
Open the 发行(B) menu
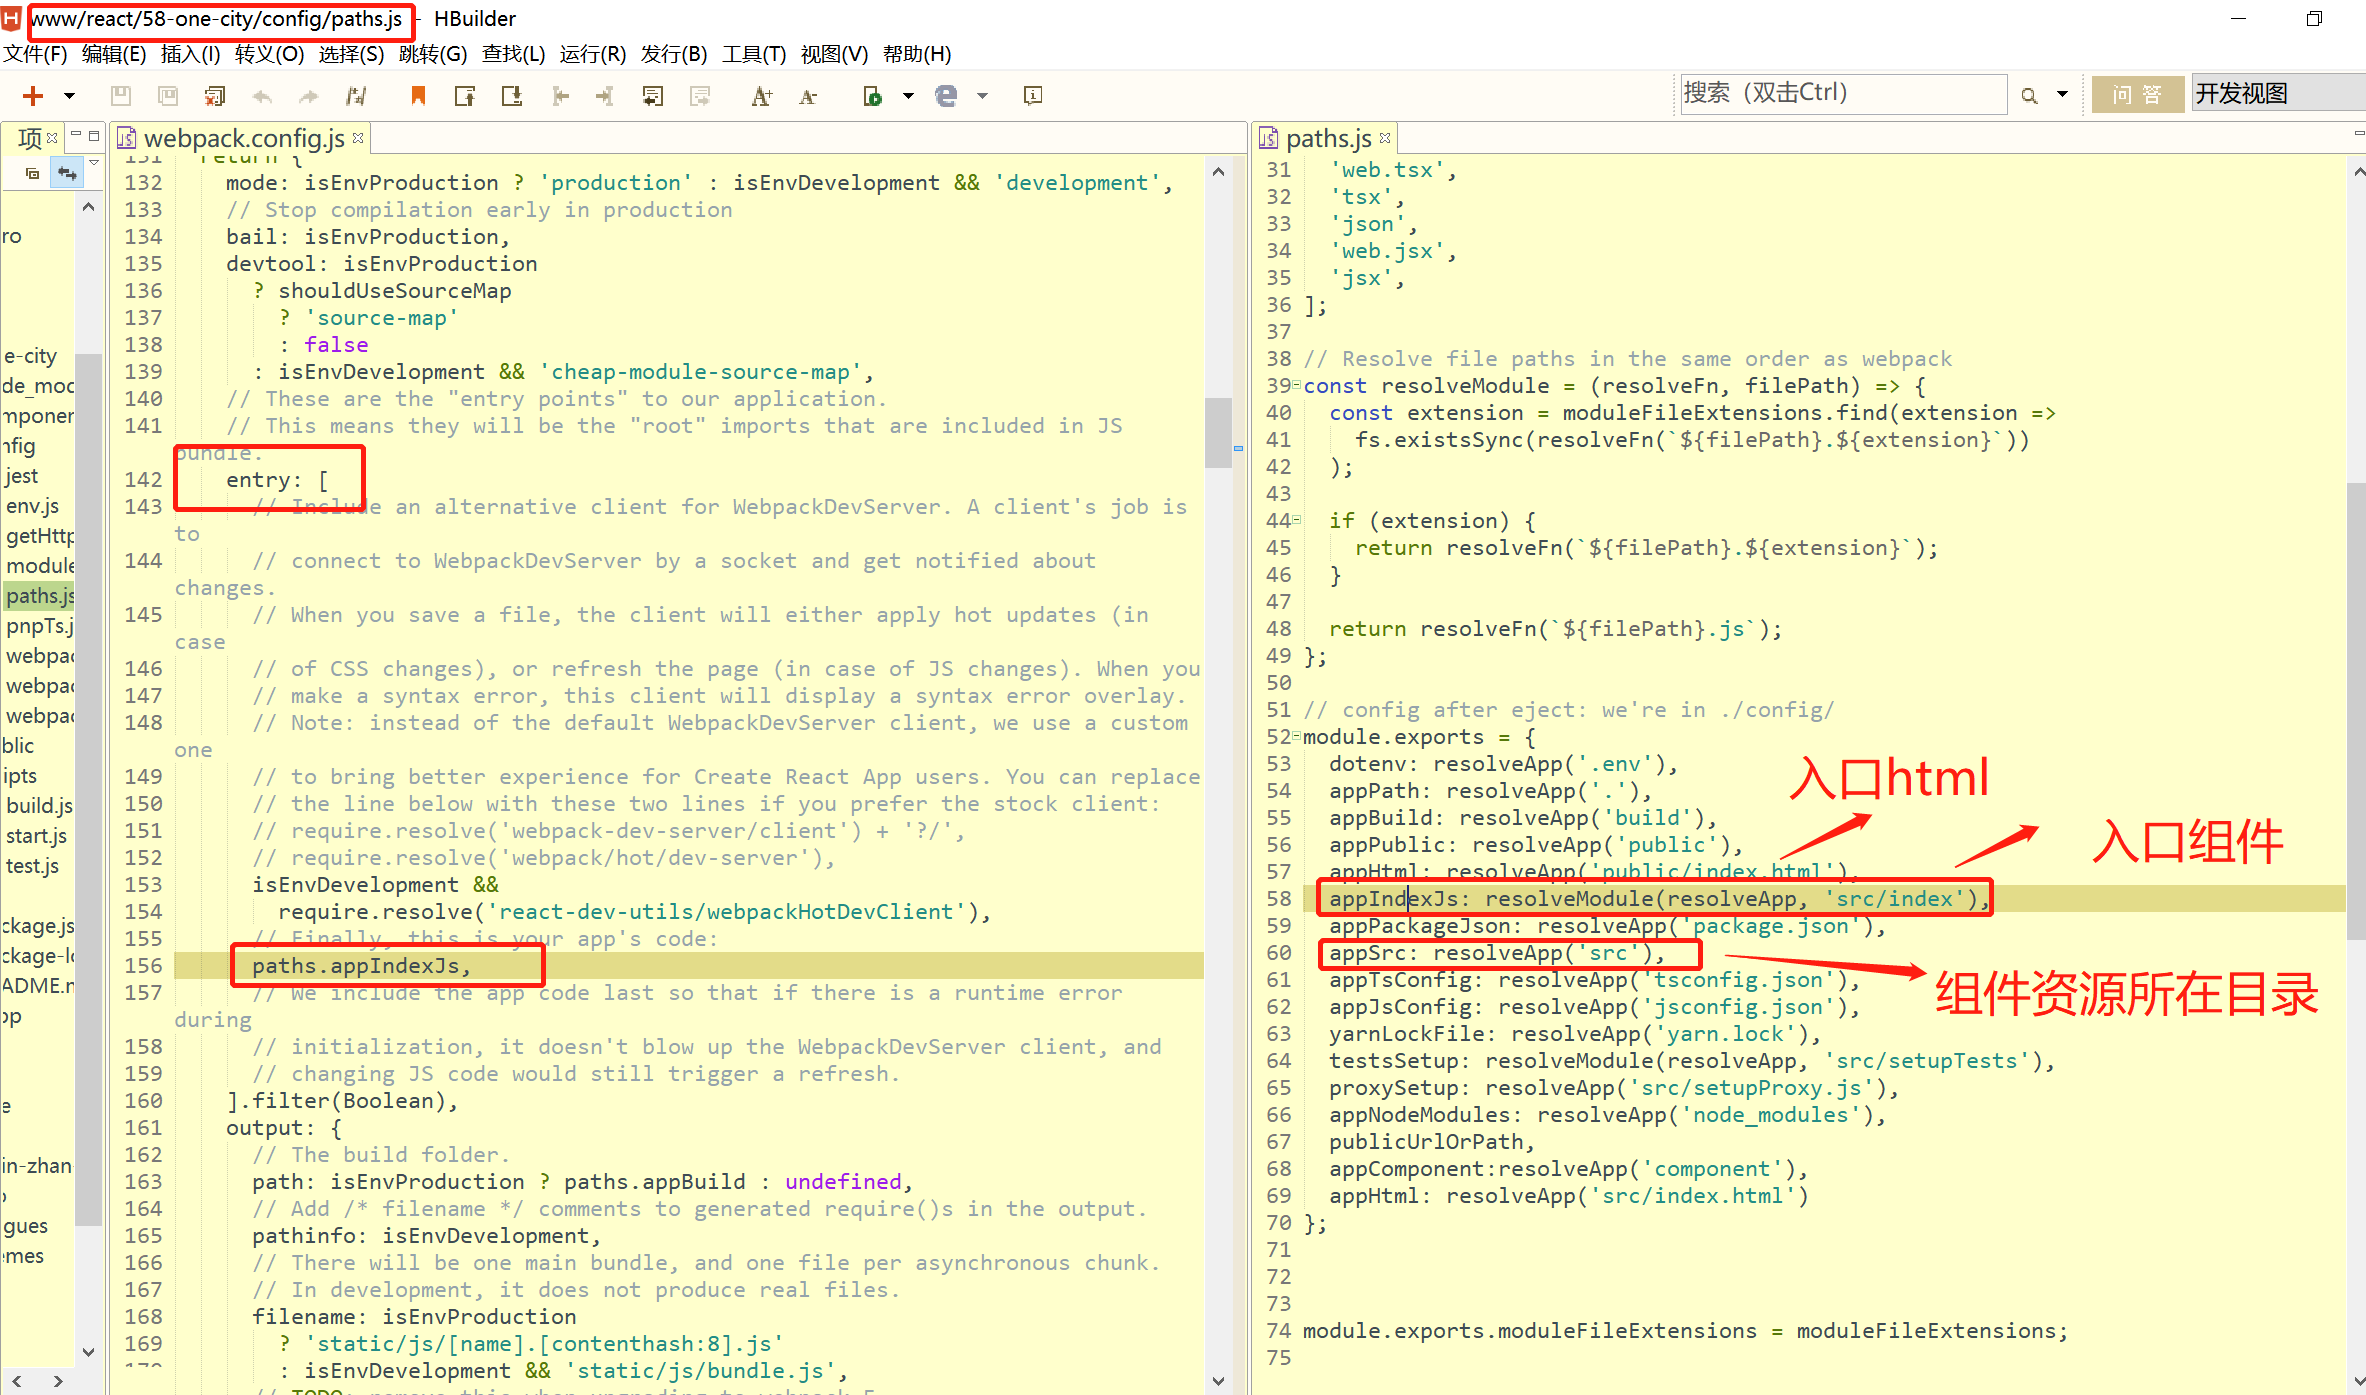pyautogui.click(x=674, y=54)
